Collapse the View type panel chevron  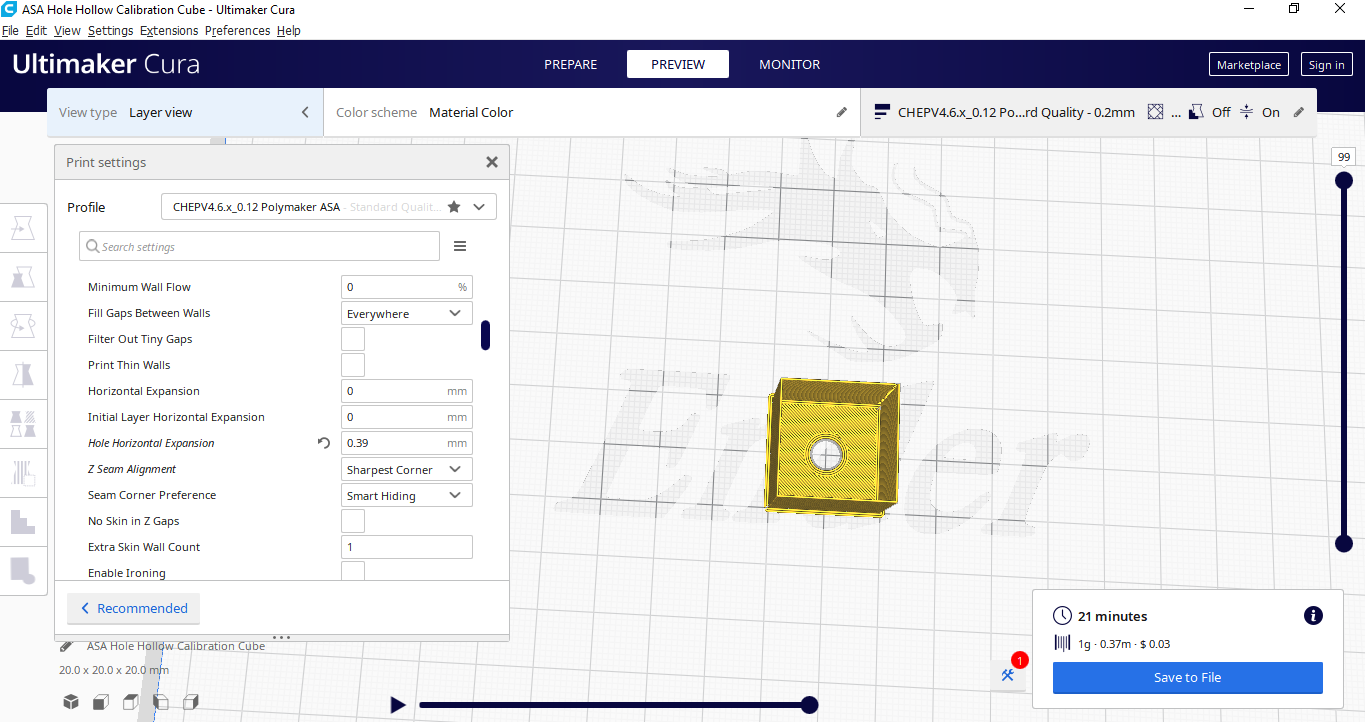(306, 113)
